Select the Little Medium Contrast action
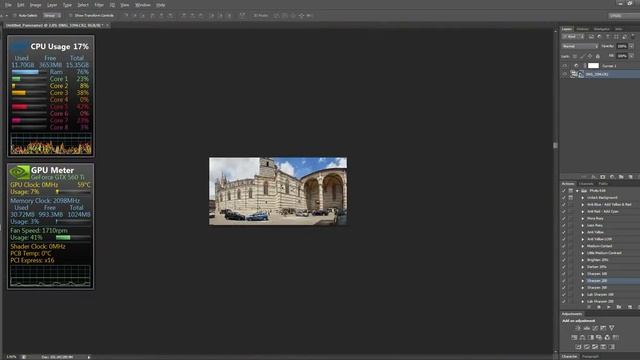This screenshot has width=640, height=360. click(604, 253)
